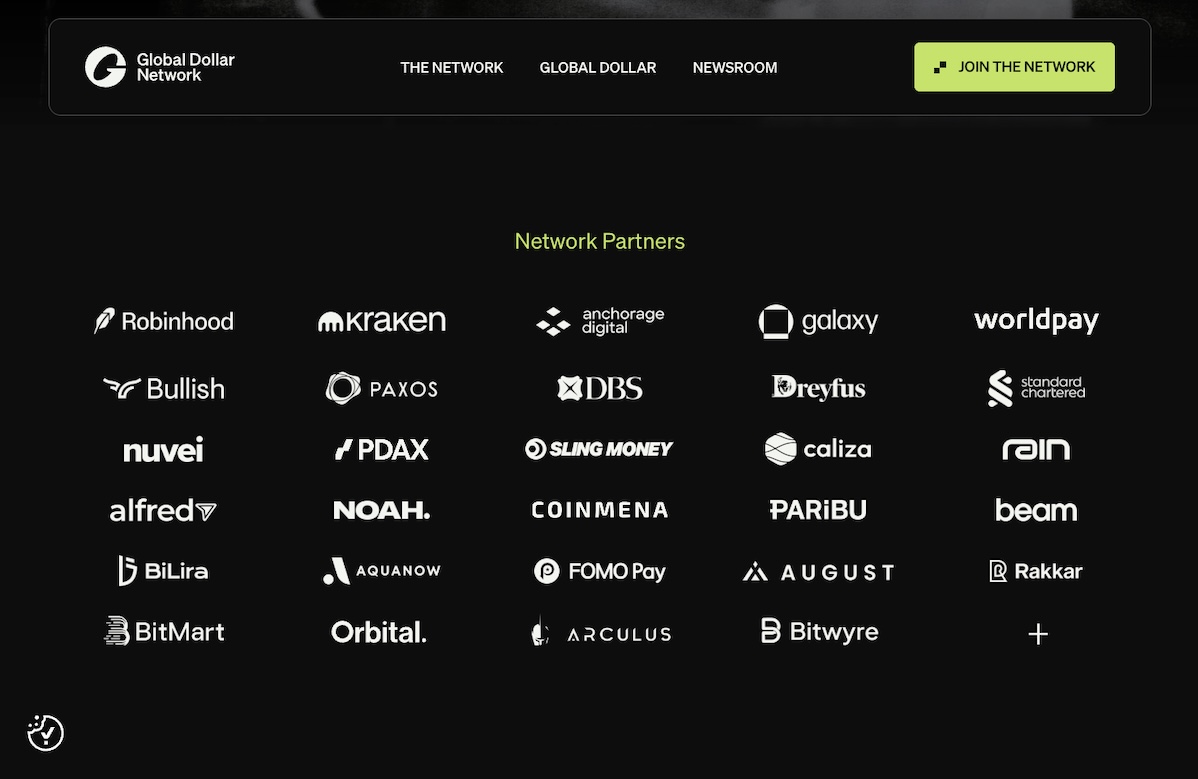Click the PDAX logo
The width and height of the screenshot is (1198, 779).
point(382,449)
